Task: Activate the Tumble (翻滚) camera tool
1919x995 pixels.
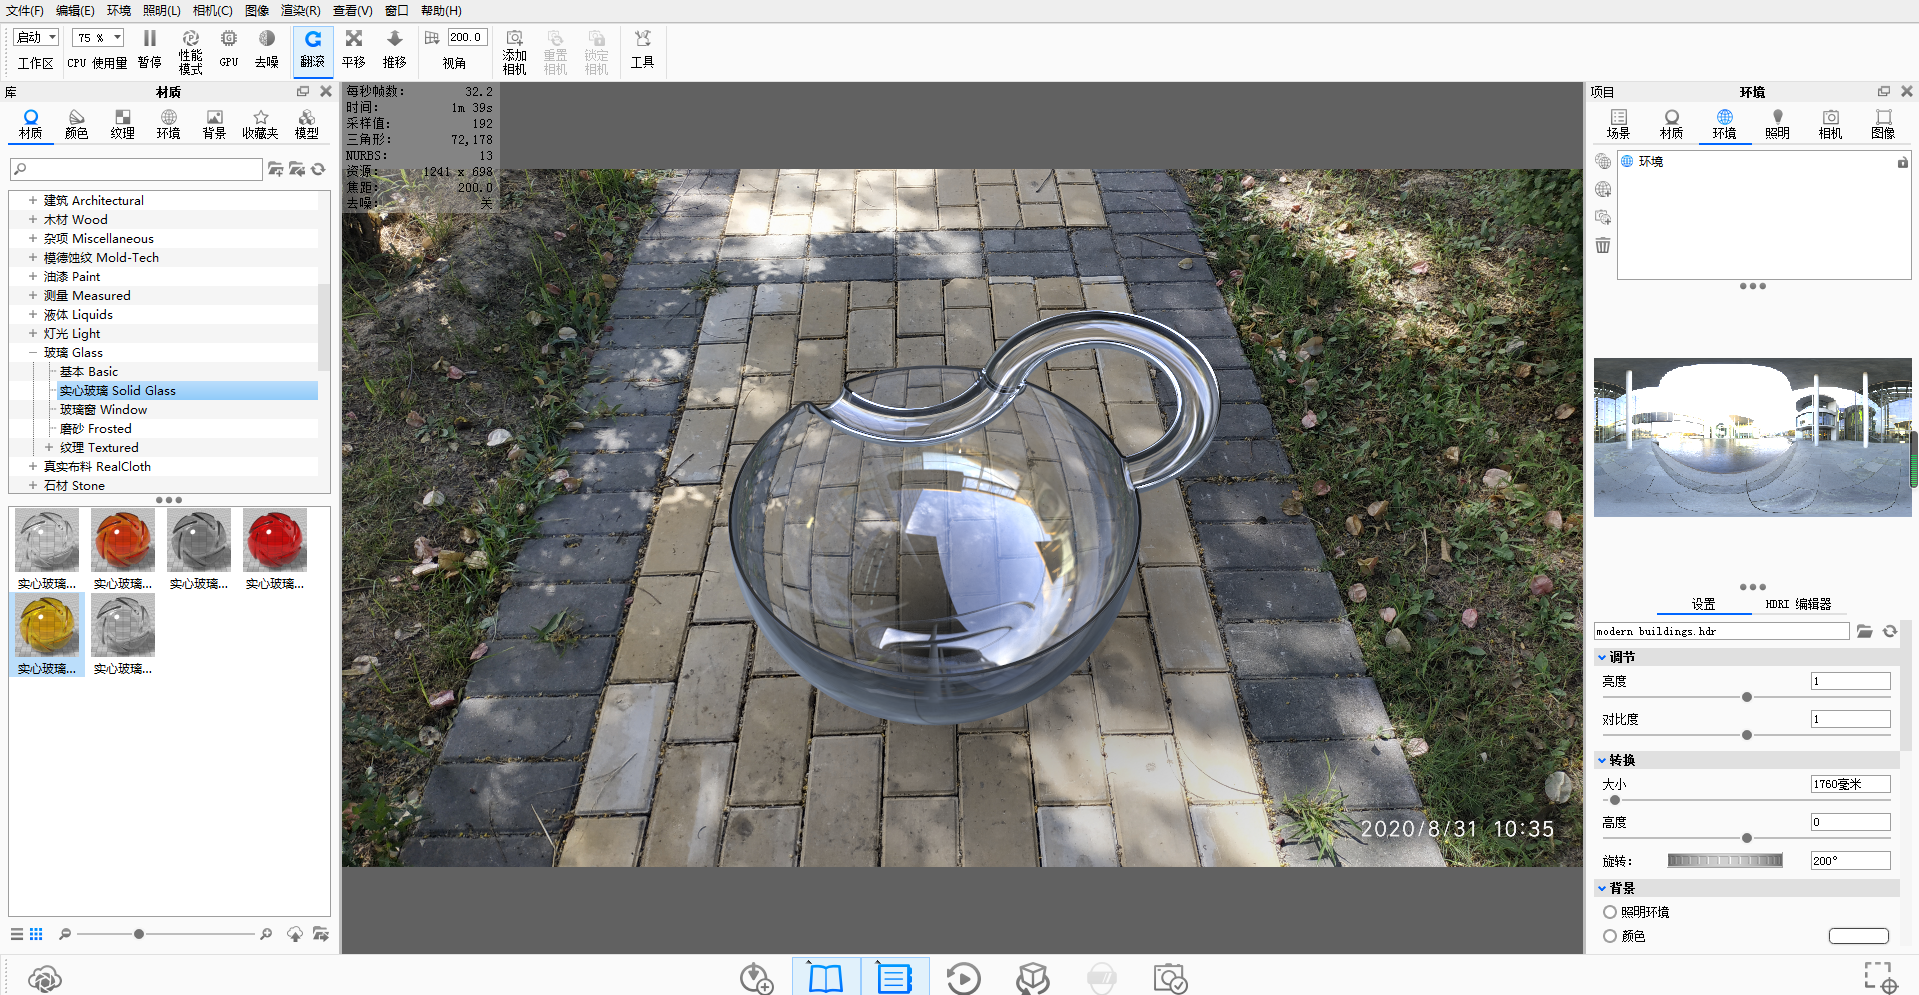Action: (x=312, y=48)
